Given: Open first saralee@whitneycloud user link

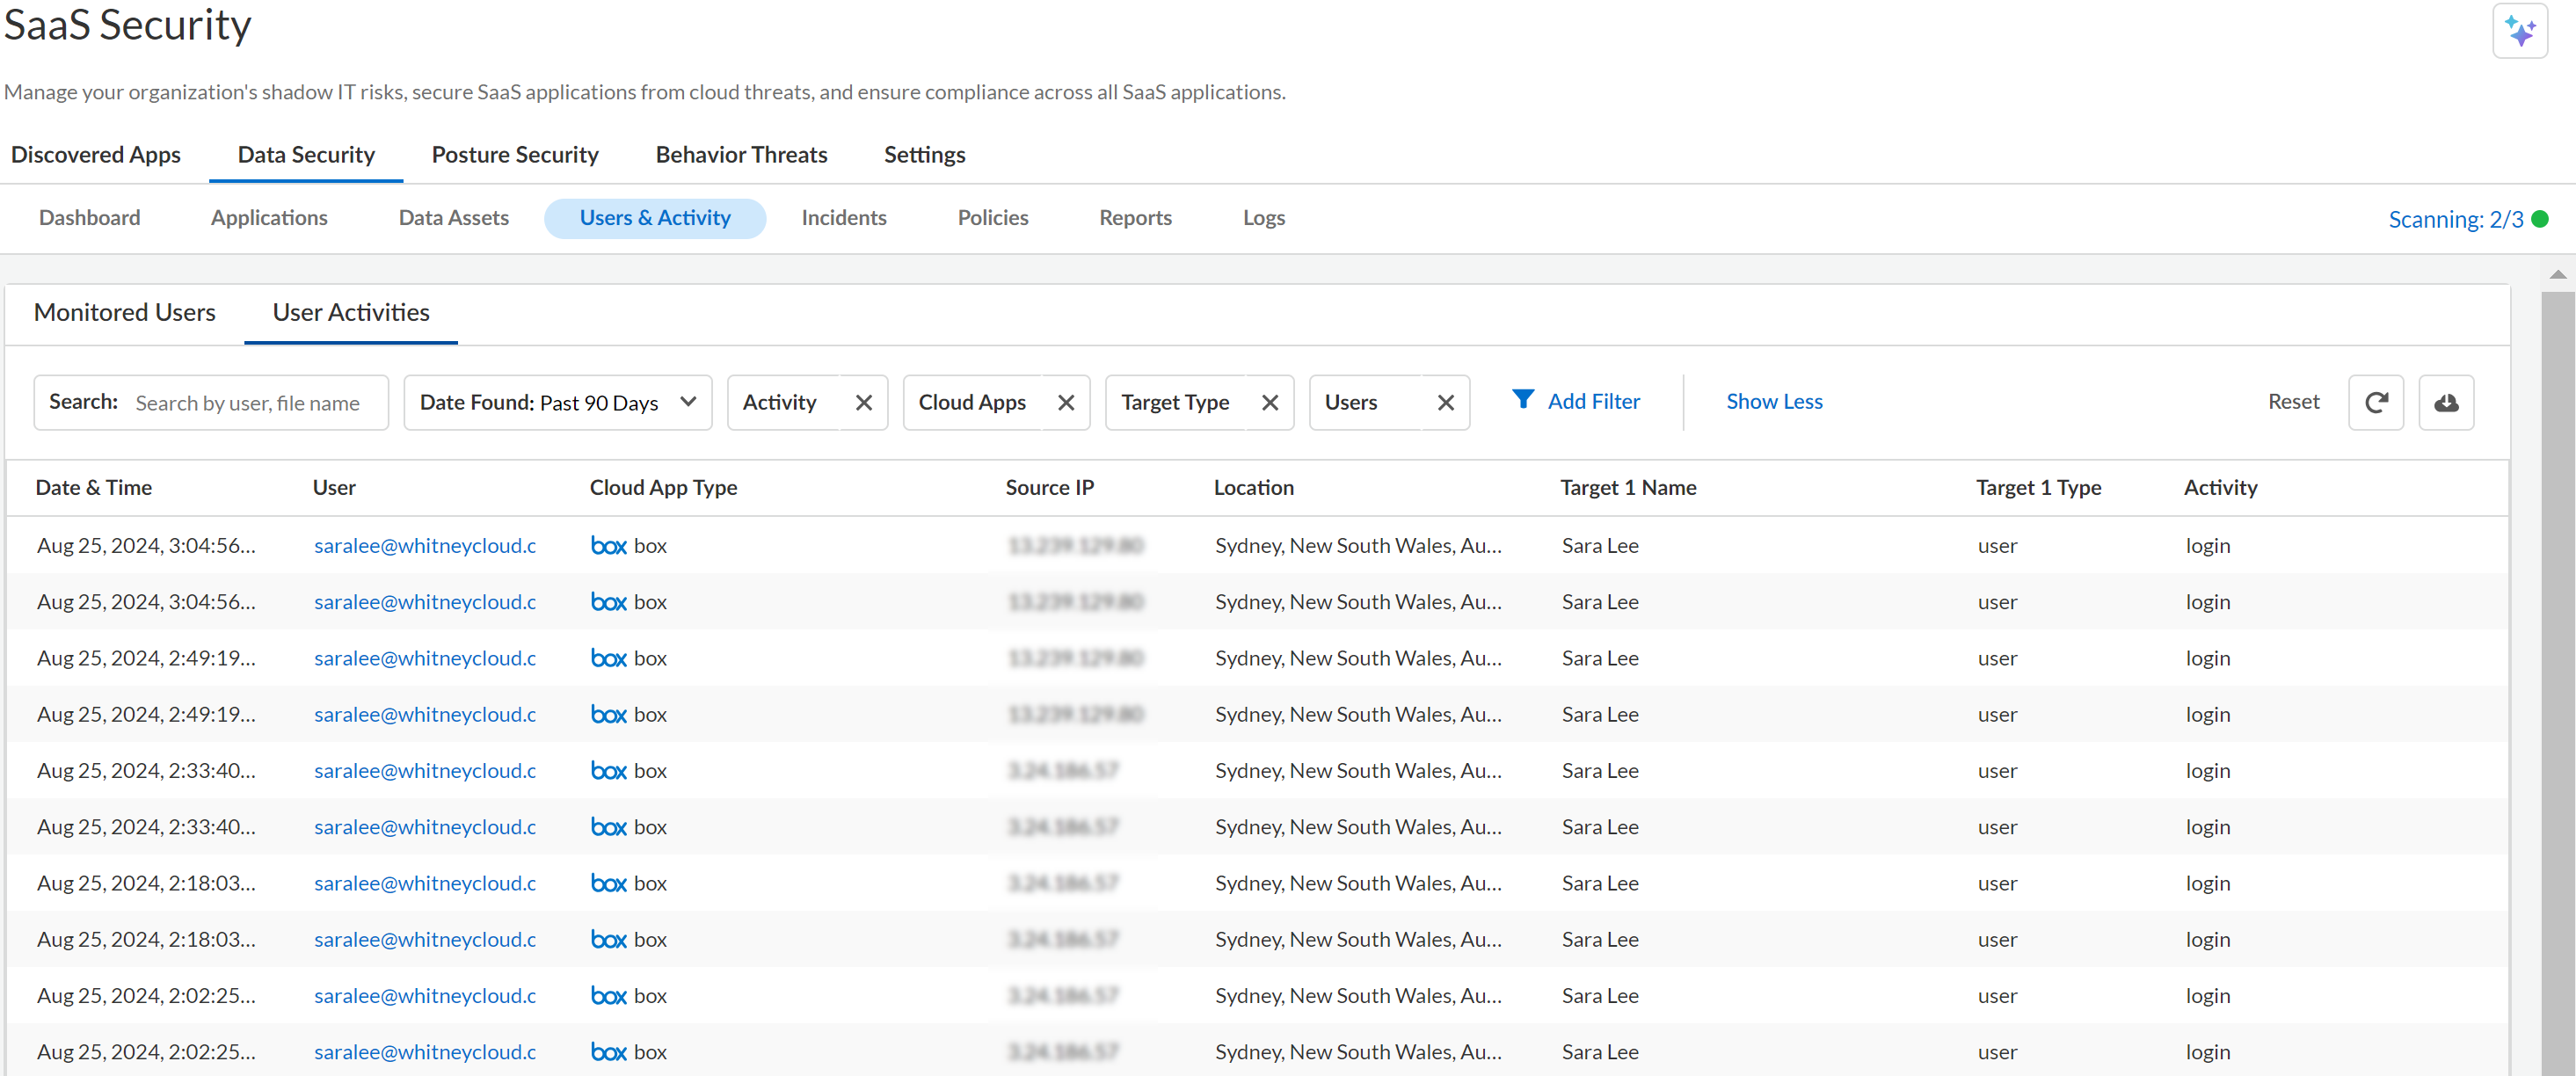Looking at the screenshot, I should point(425,546).
